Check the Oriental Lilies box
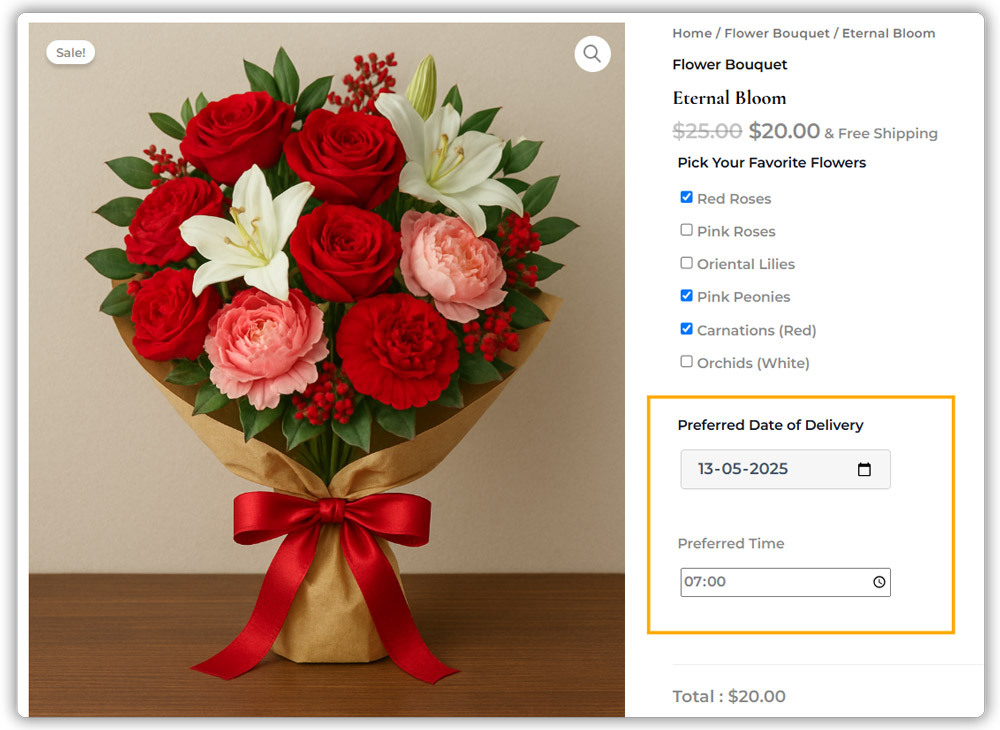 point(686,263)
